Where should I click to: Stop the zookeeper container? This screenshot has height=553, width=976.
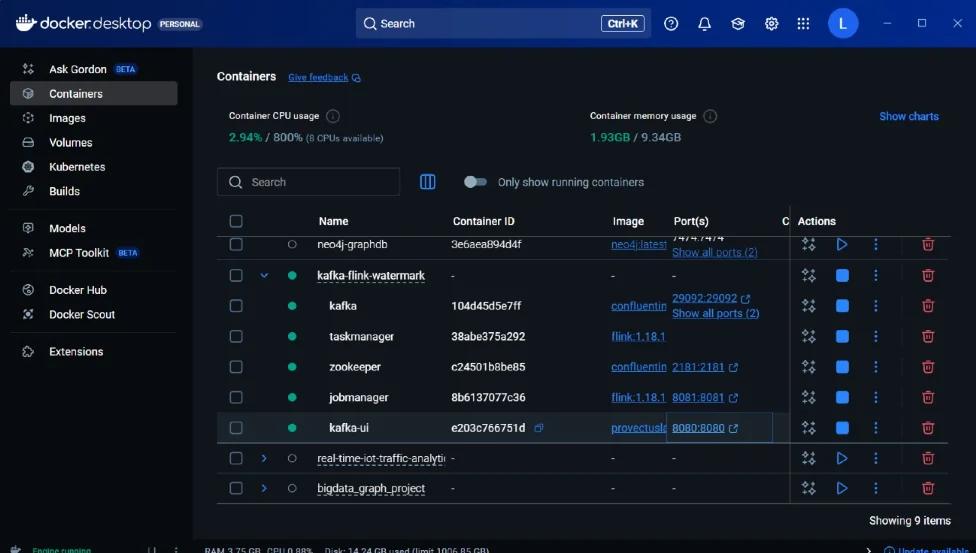pos(842,367)
